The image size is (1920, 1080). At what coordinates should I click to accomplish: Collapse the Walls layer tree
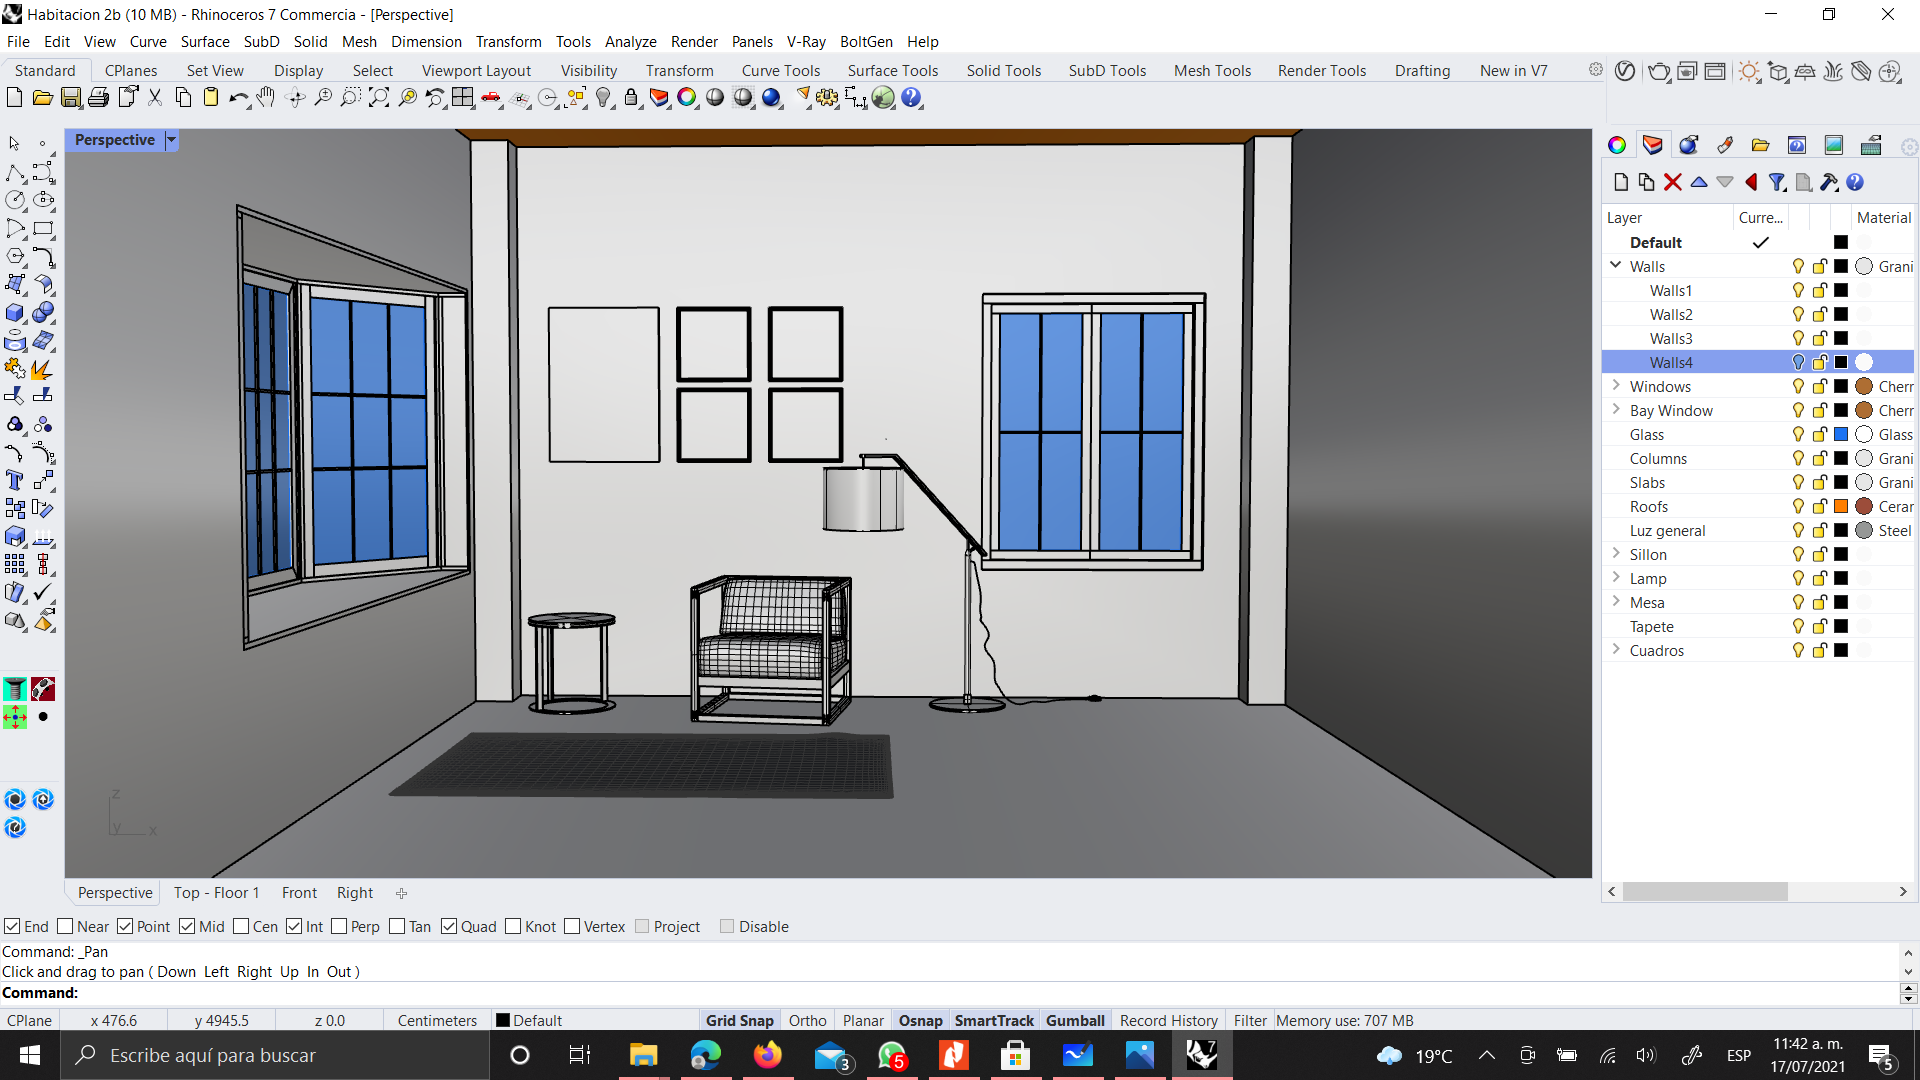click(1615, 265)
